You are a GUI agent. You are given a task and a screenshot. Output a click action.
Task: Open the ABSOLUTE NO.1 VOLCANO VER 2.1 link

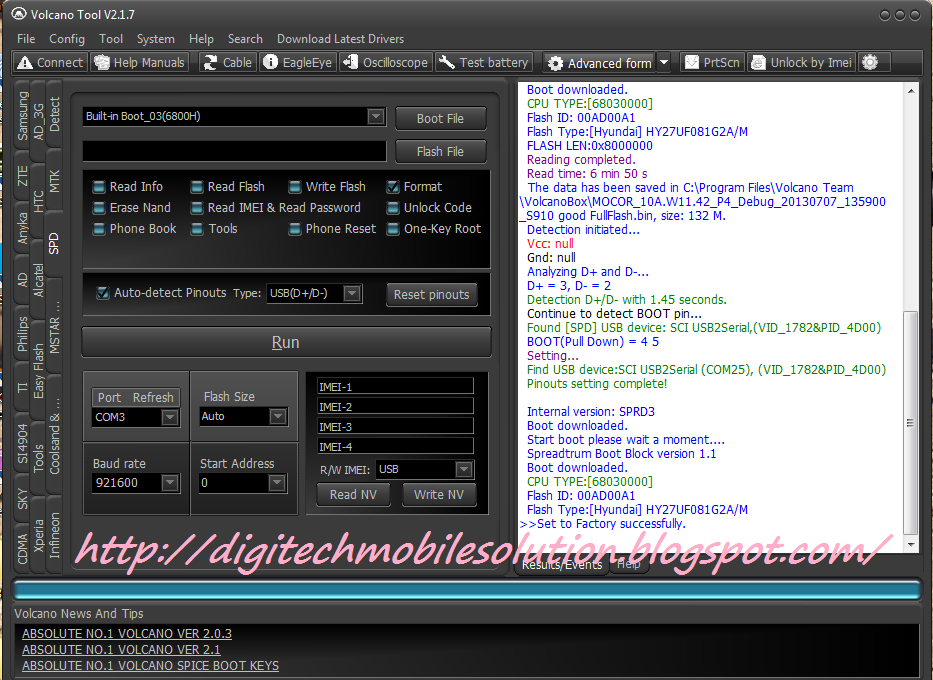[120, 649]
